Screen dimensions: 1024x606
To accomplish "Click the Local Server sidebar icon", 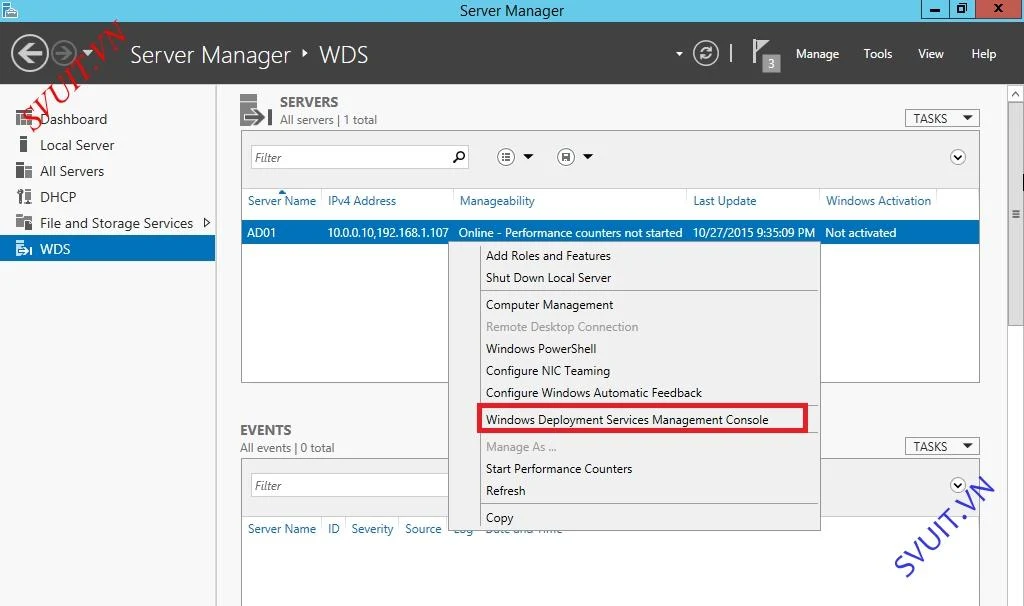I will coord(24,144).
